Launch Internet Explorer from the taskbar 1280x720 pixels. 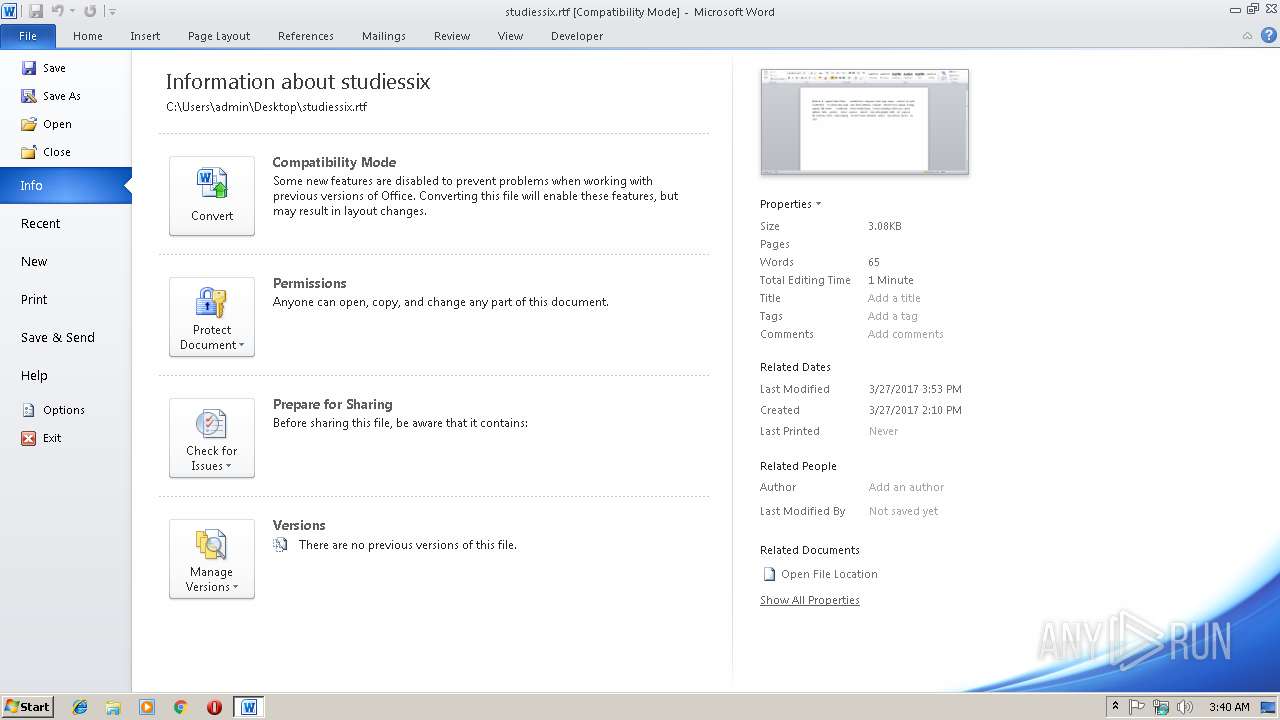click(x=80, y=707)
